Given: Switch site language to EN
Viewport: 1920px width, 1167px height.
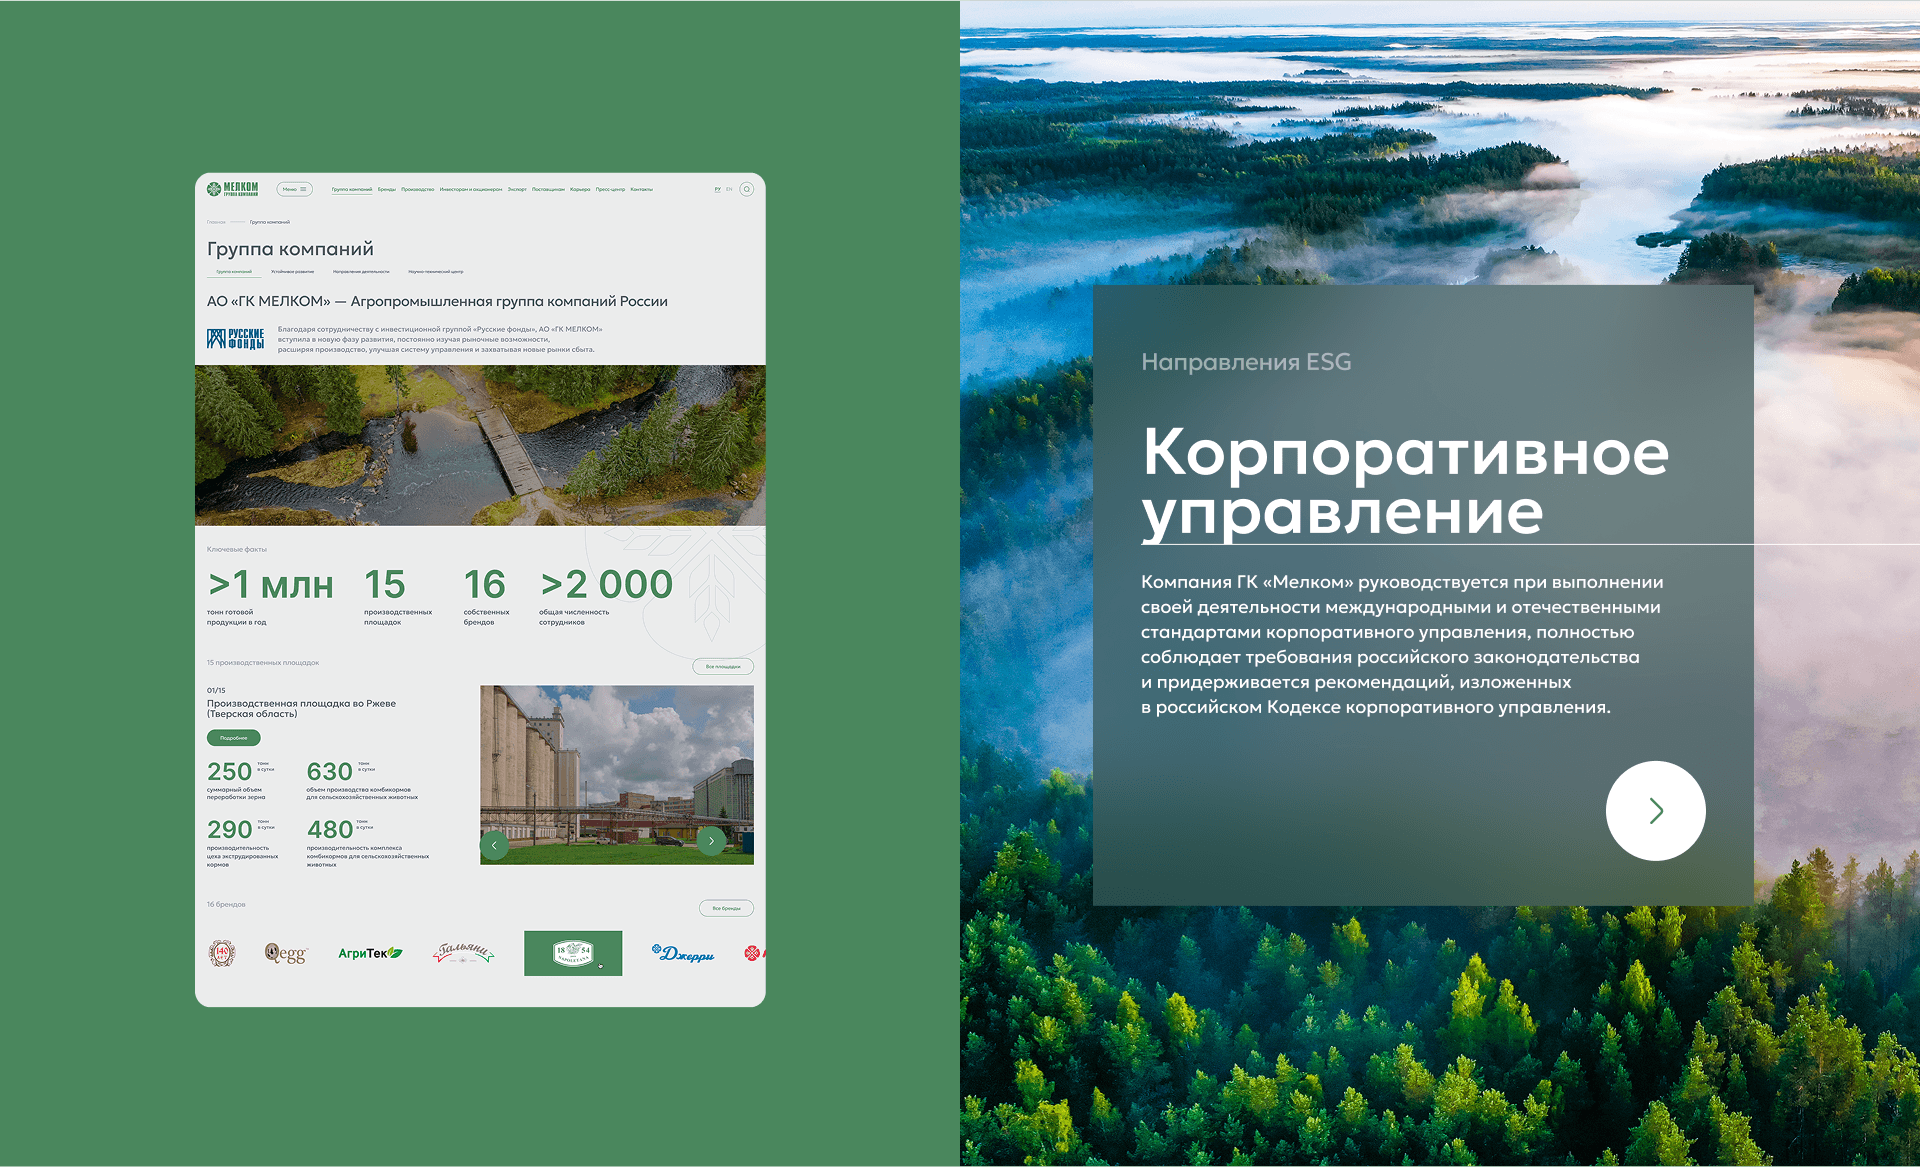Looking at the screenshot, I should point(729,189).
